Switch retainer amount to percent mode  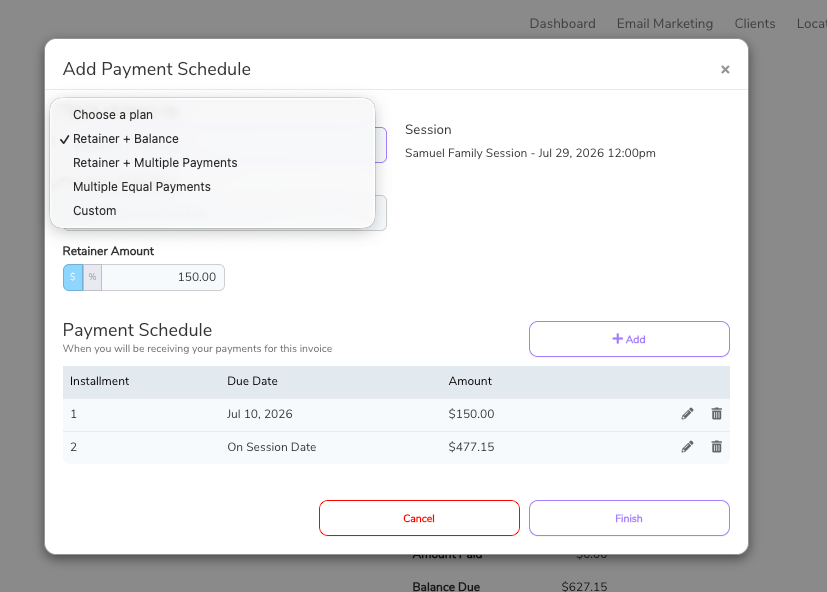click(92, 277)
